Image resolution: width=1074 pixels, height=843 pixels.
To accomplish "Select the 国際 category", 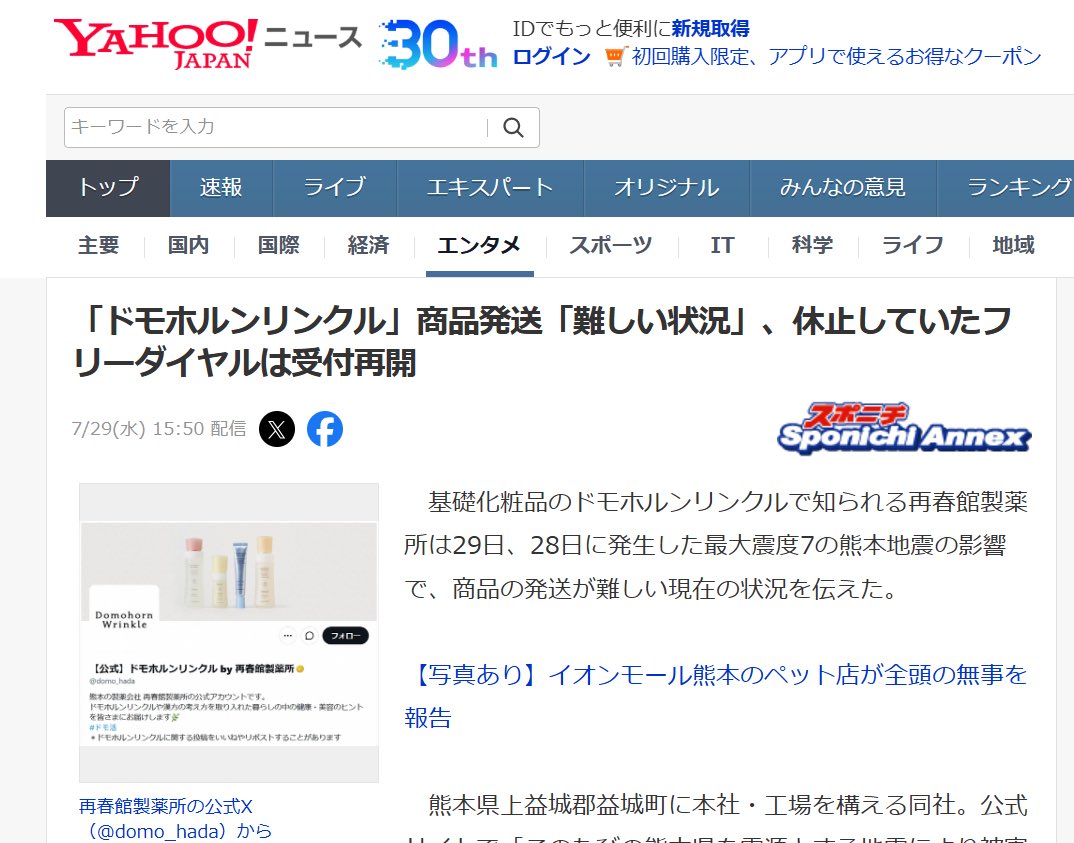I will [279, 245].
